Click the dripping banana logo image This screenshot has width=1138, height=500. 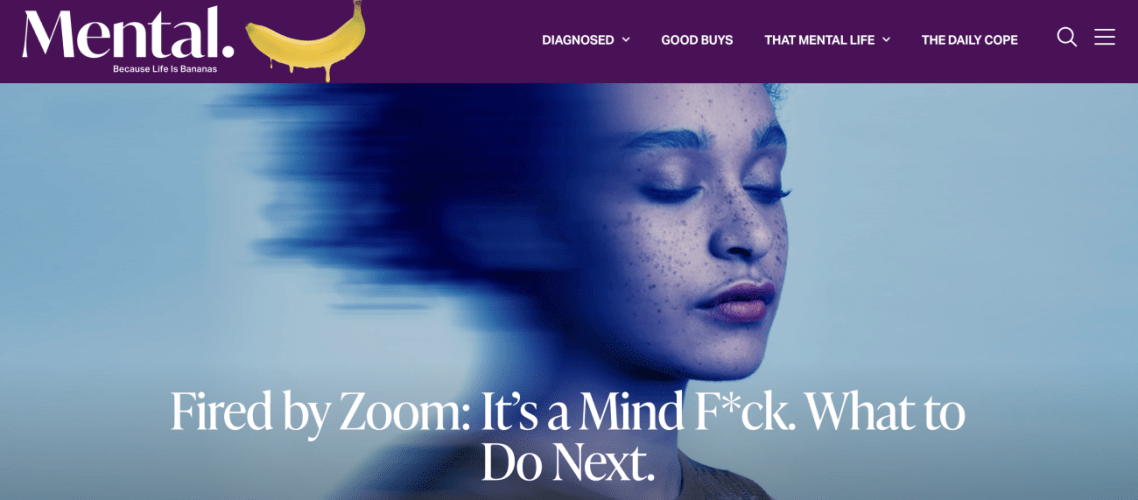tap(306, 41)
